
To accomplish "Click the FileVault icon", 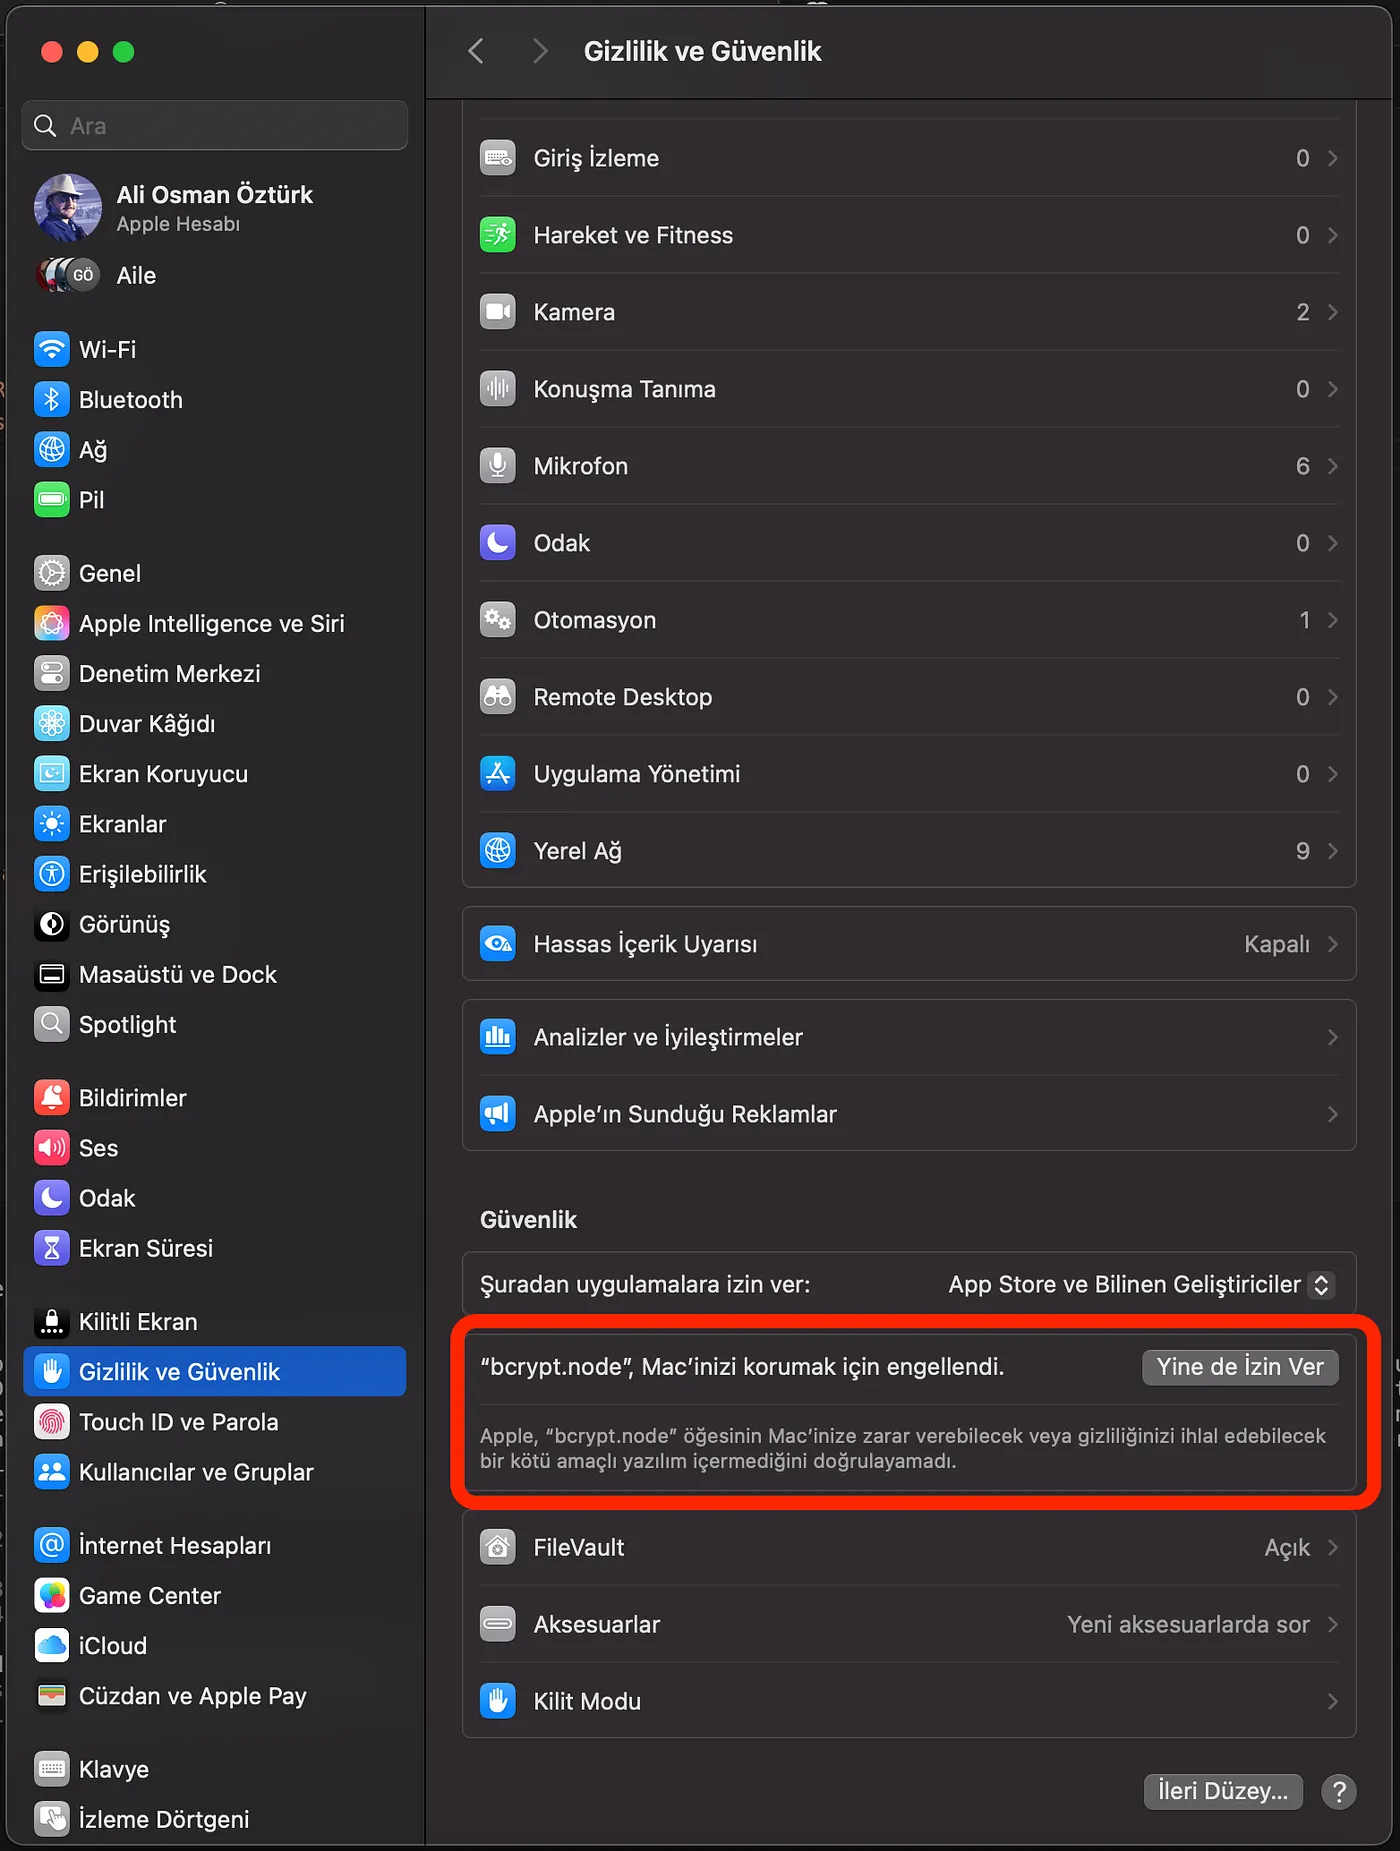I will (497, 1547).
